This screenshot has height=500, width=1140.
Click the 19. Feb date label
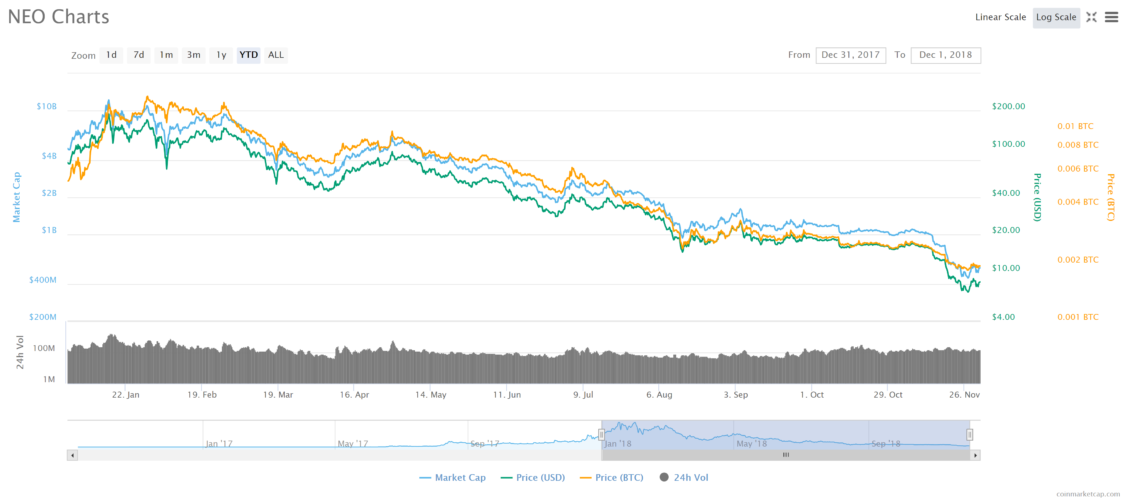(x=203, y=395)
